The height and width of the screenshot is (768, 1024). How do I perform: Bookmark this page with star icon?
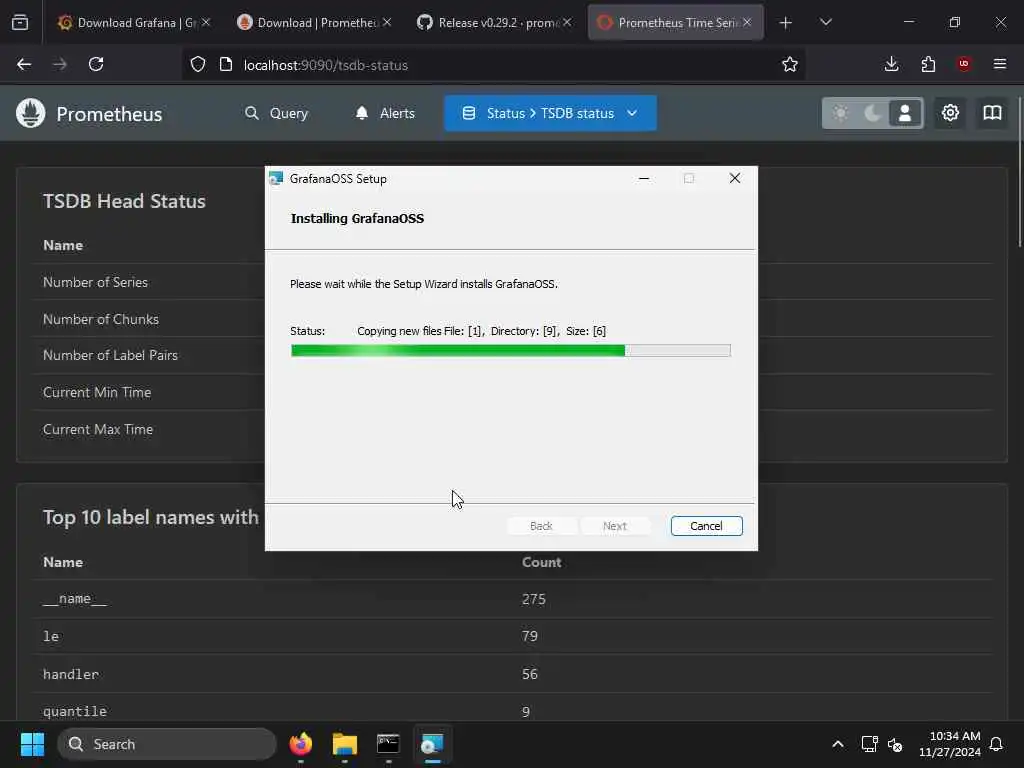[x=790, y=64]
